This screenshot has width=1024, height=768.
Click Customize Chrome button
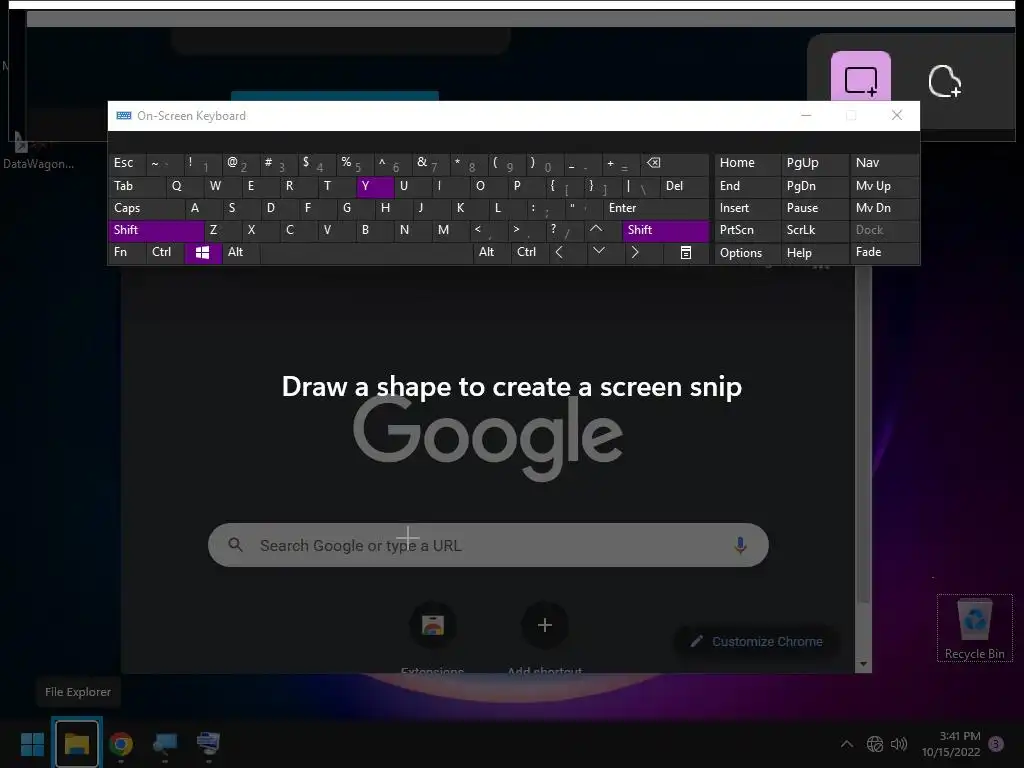click(x=756, y=641)
